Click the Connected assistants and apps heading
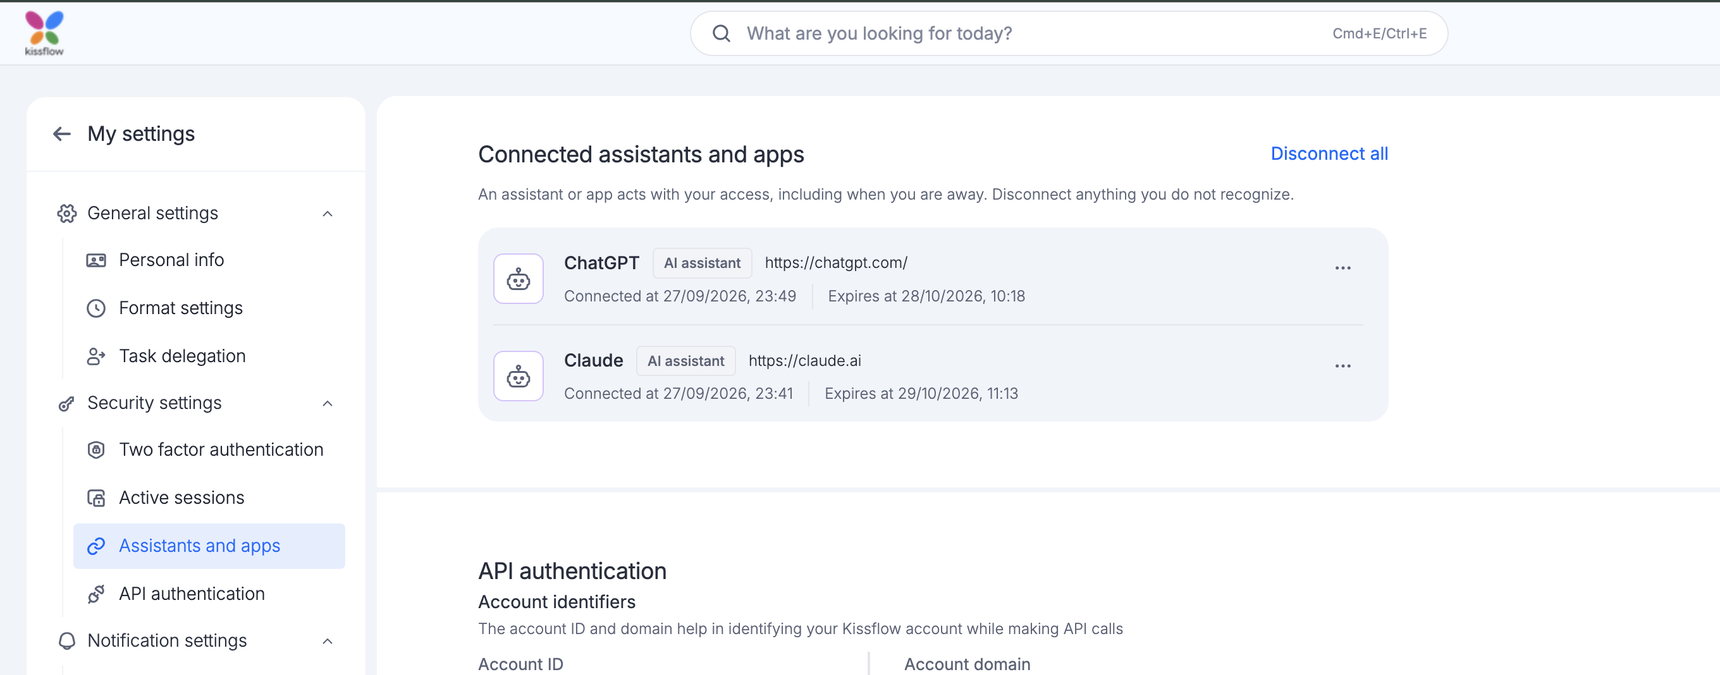Viewport: 1720px width, 675px height. (x=641, y=155)
